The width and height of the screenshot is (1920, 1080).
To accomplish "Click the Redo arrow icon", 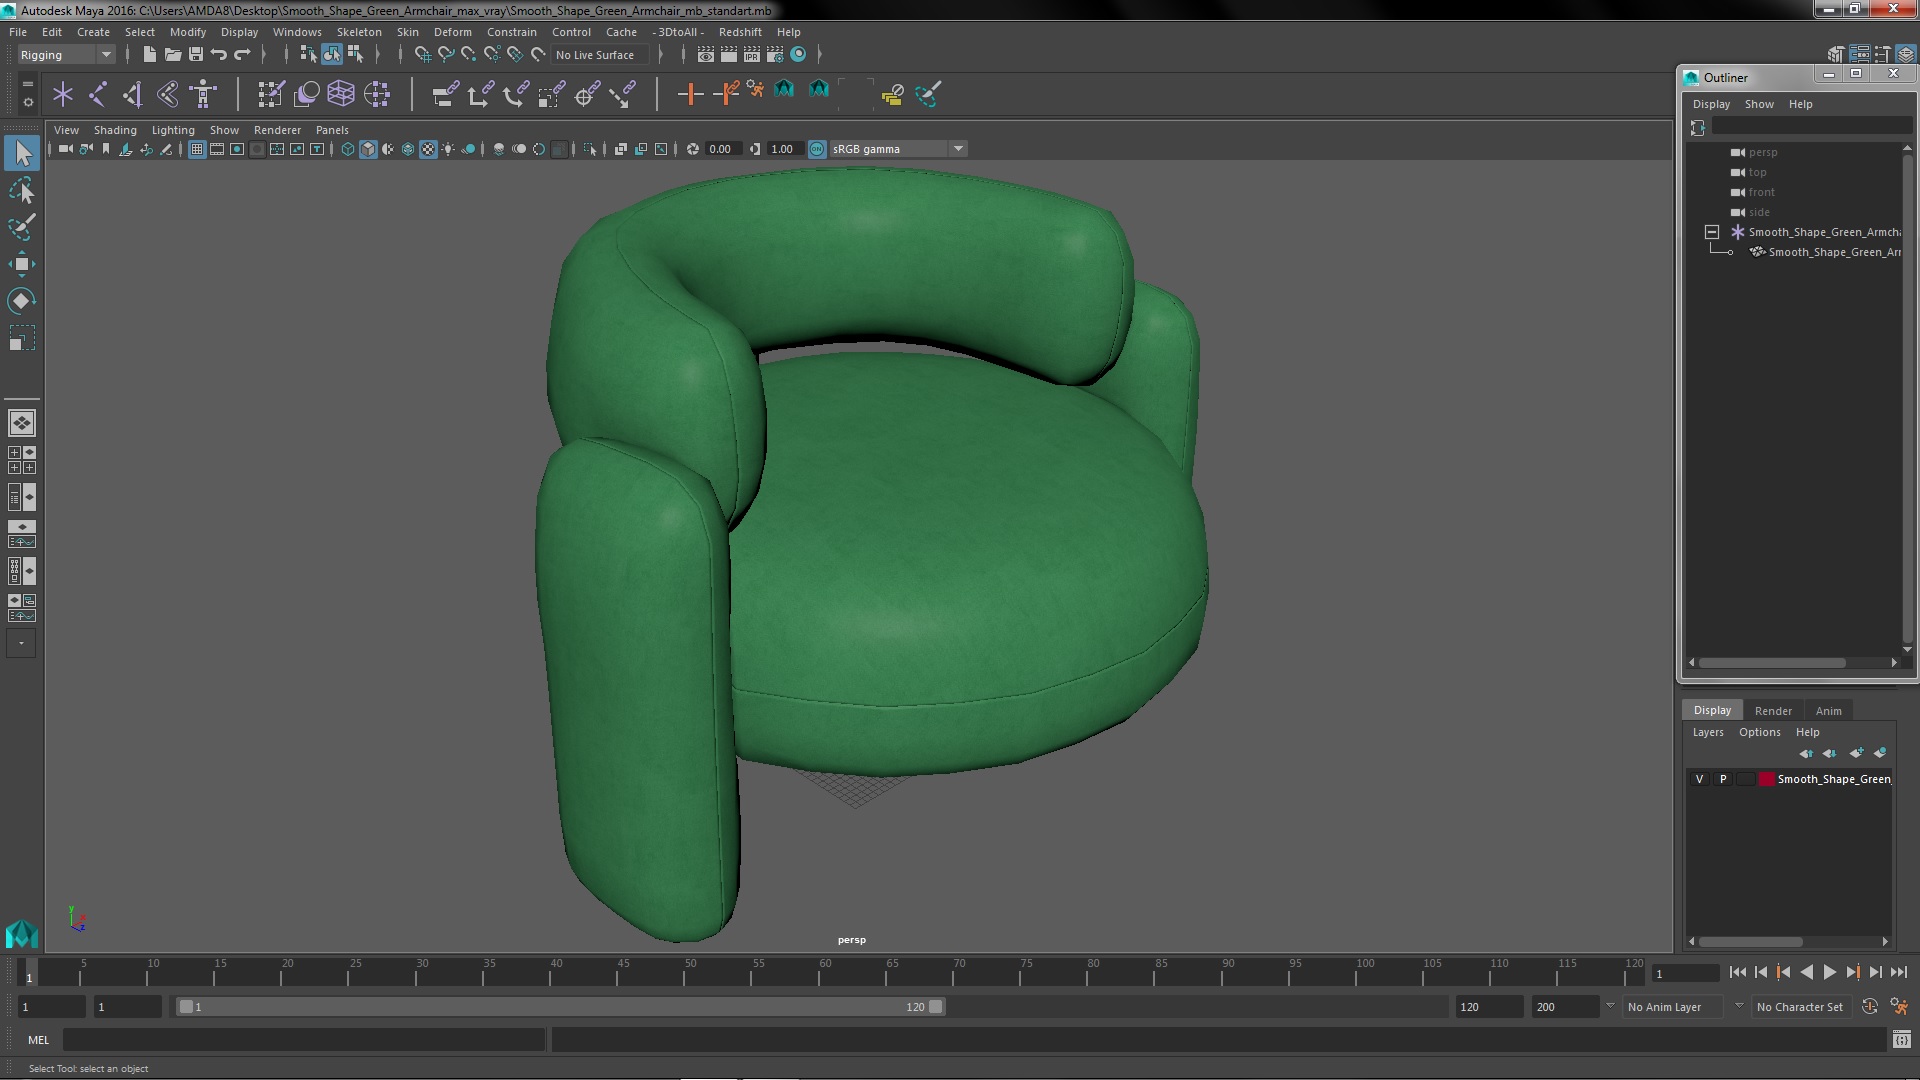I will tap(242, 54).
